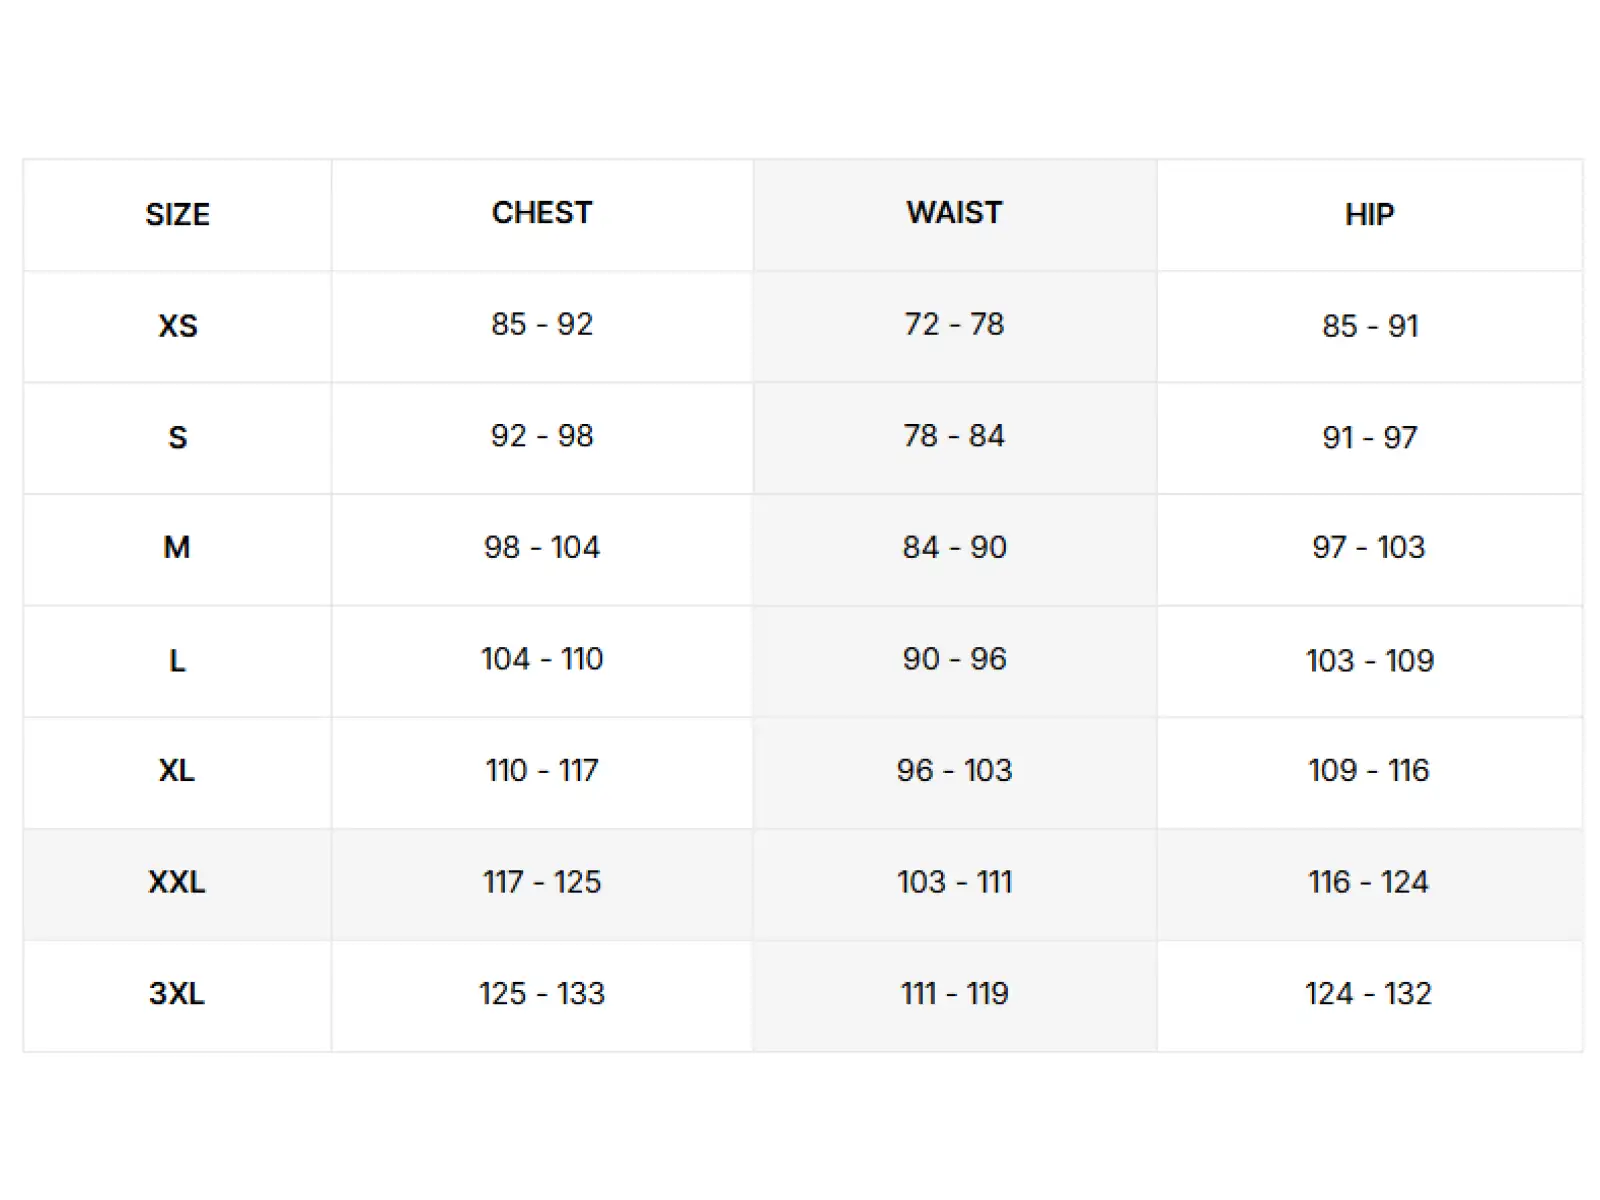The image size is (1600, 1200).
Task: Click the HIP column header
Action: pos(1369,215)
